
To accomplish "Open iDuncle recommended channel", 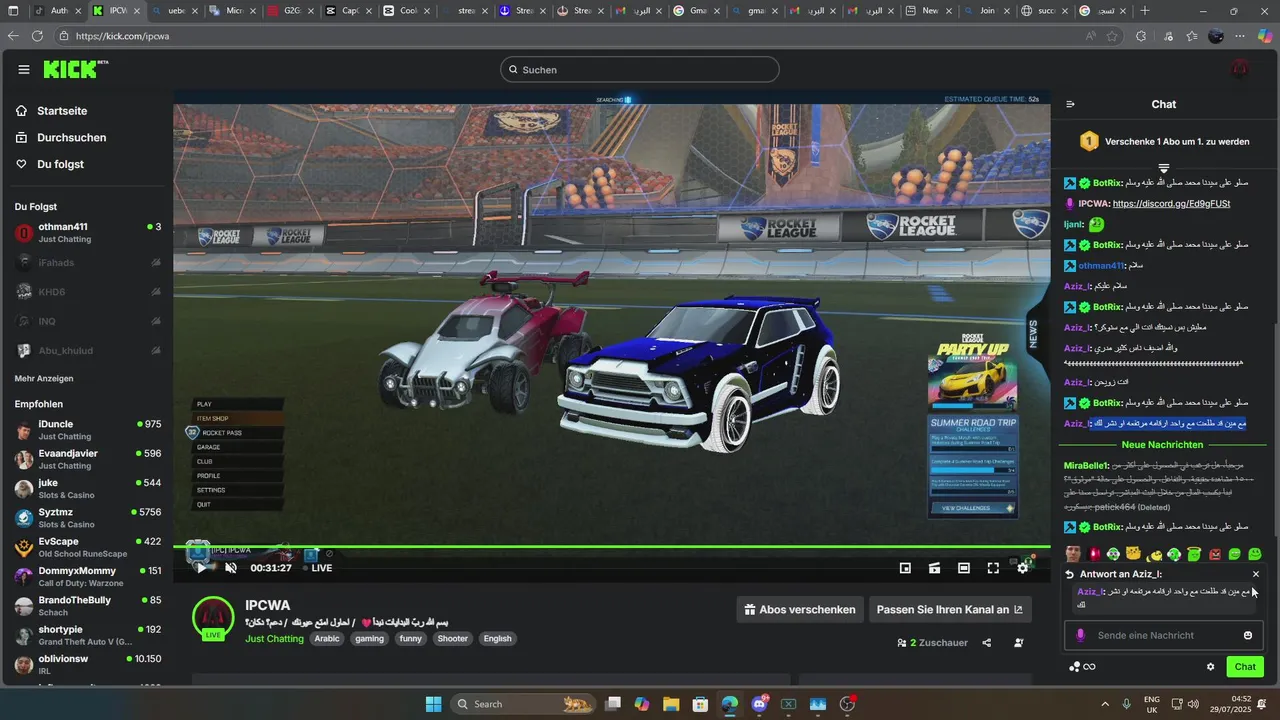I will coord(88,430).
